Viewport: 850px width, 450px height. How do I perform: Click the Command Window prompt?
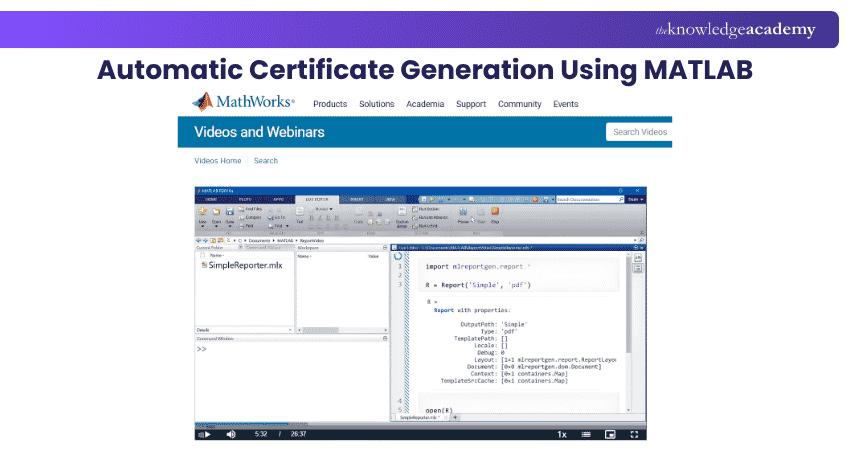tap(202, 349)
